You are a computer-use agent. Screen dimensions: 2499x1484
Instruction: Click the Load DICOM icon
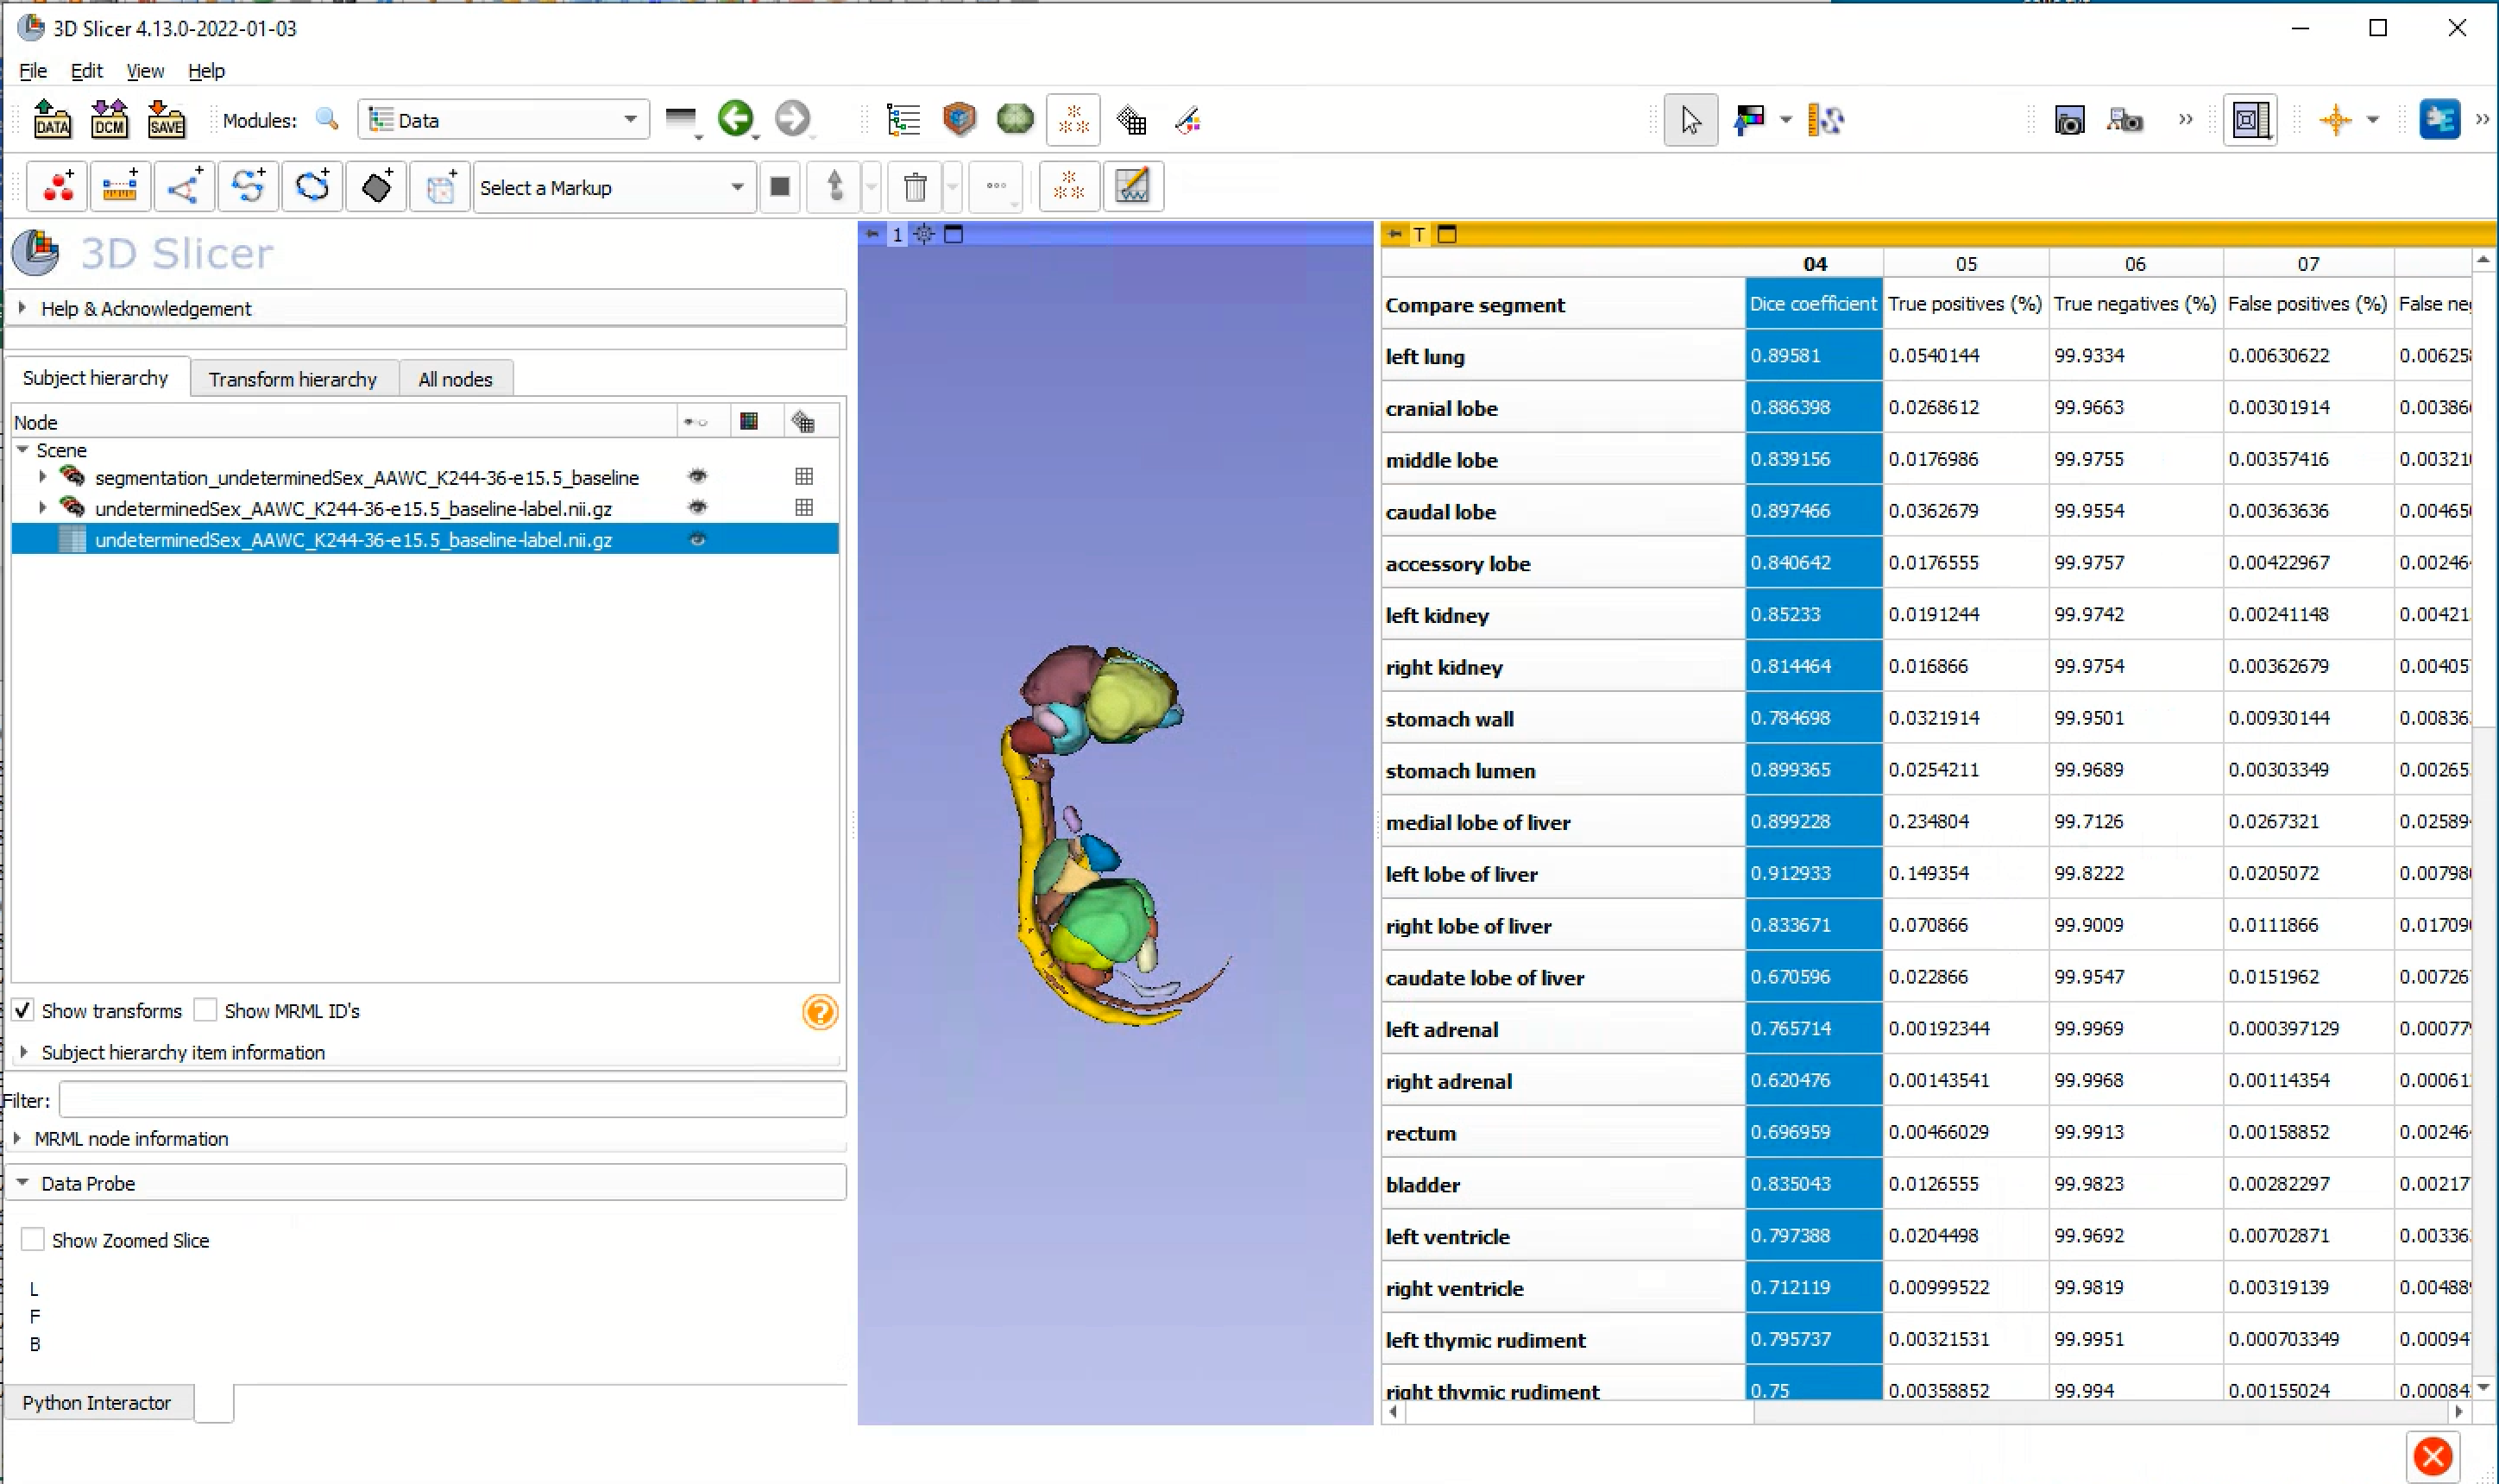point(109,119)
